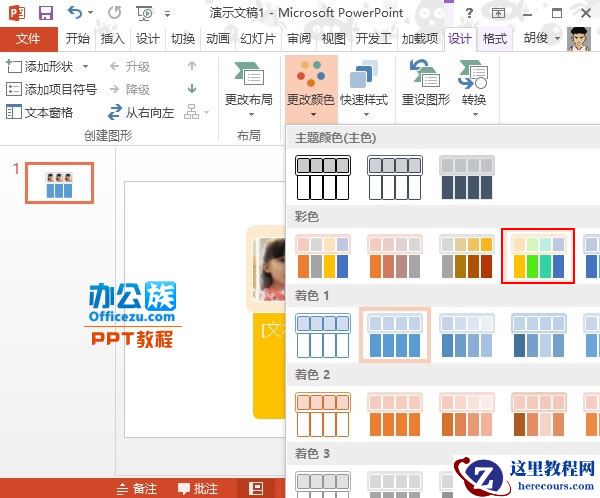This screenshot has height=498, width=600.
Task: Select highlighted yellow-green-blue colorful scheme
Action: coord(538,256)
